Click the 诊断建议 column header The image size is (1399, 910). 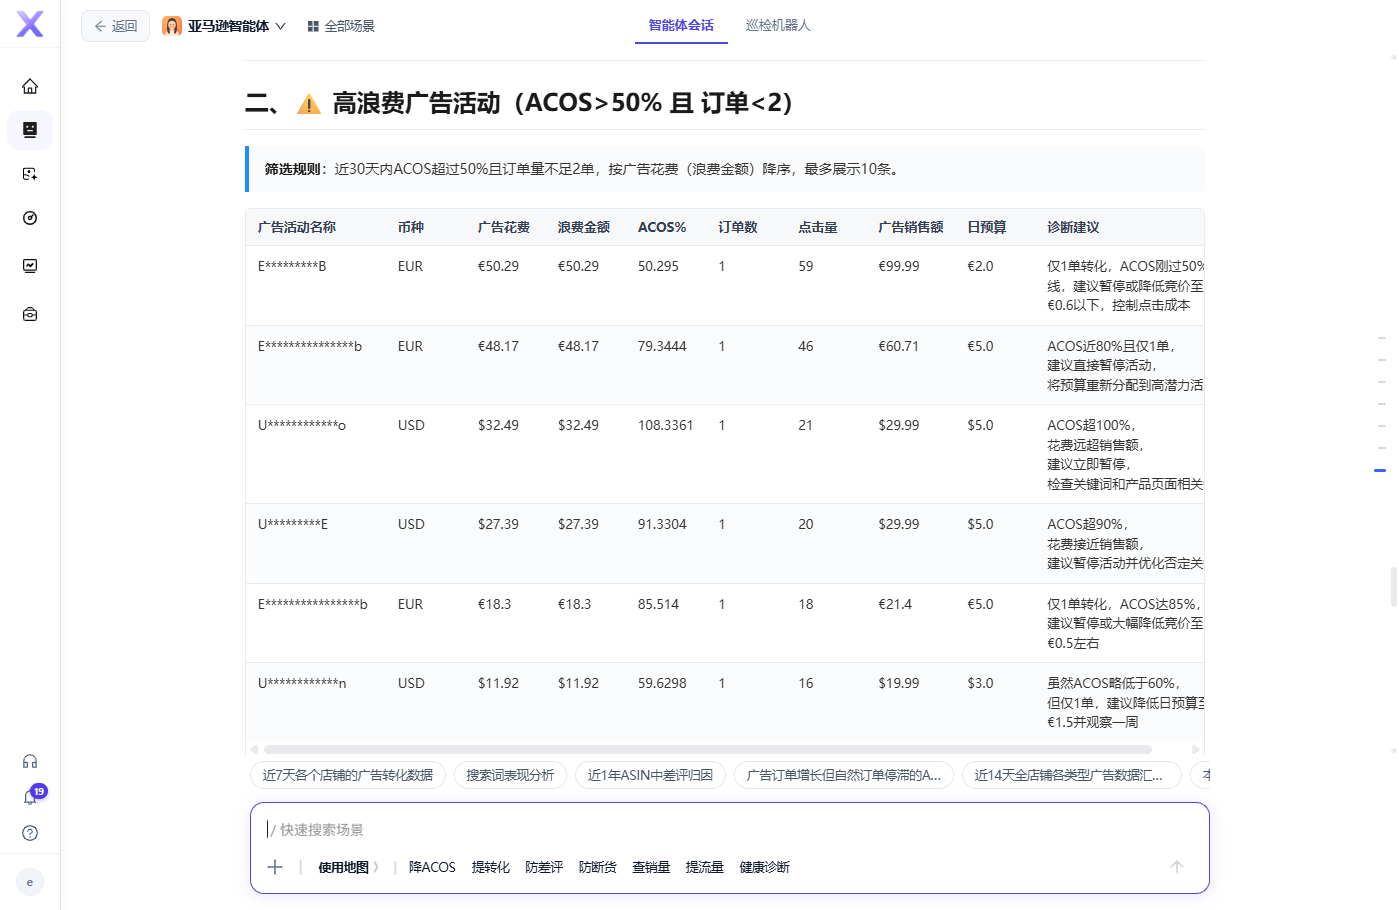click(1073, 227)
